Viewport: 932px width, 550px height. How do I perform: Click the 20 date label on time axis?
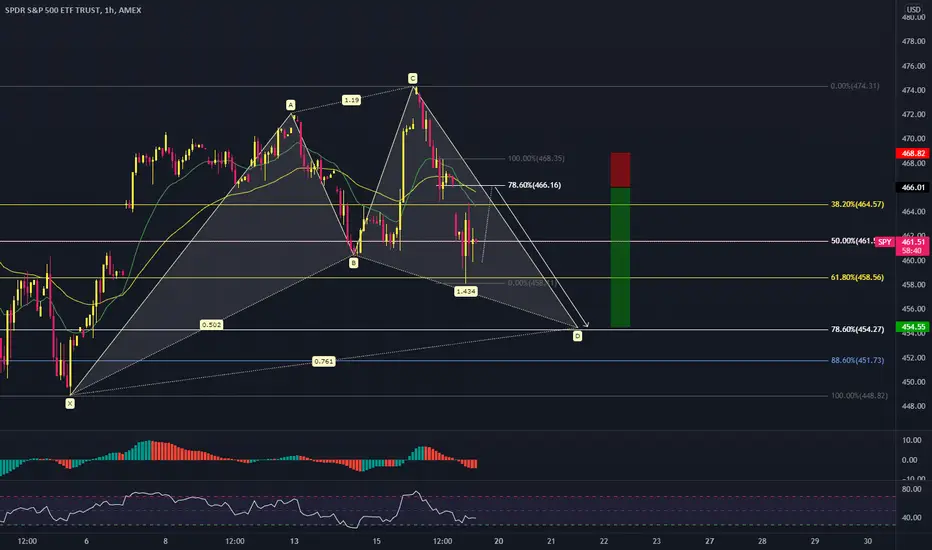(499, 541)
